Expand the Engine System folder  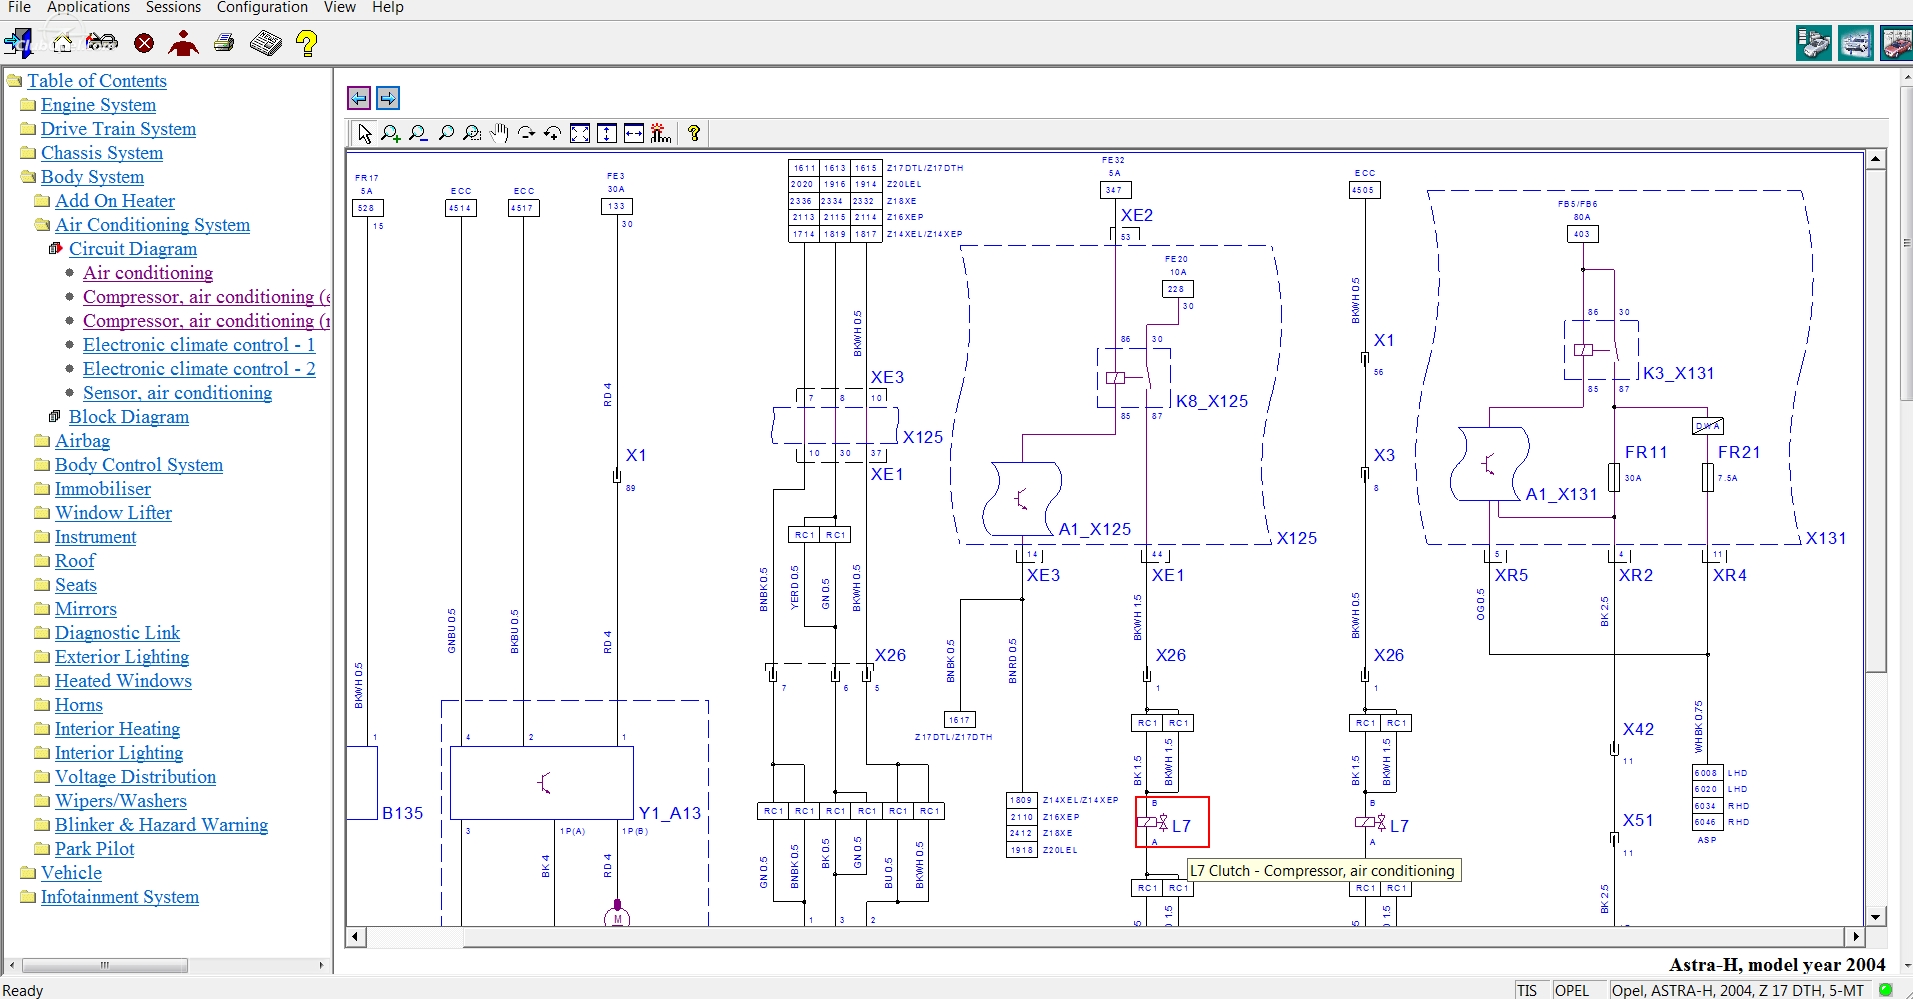[x=28, y=105]
